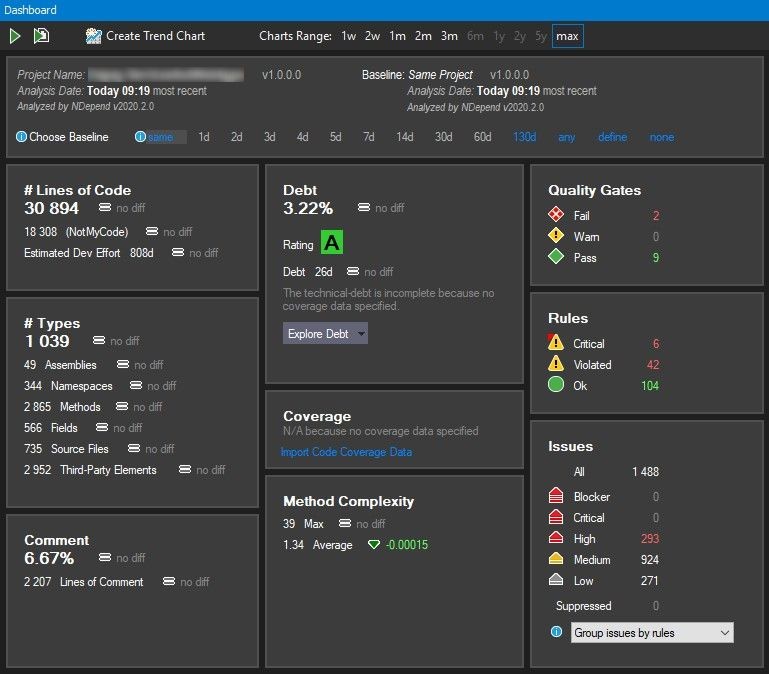Viewport: 769px width, 674px height.
Task: Click the green Ok rules circle icon
Action: click(556, 385)
